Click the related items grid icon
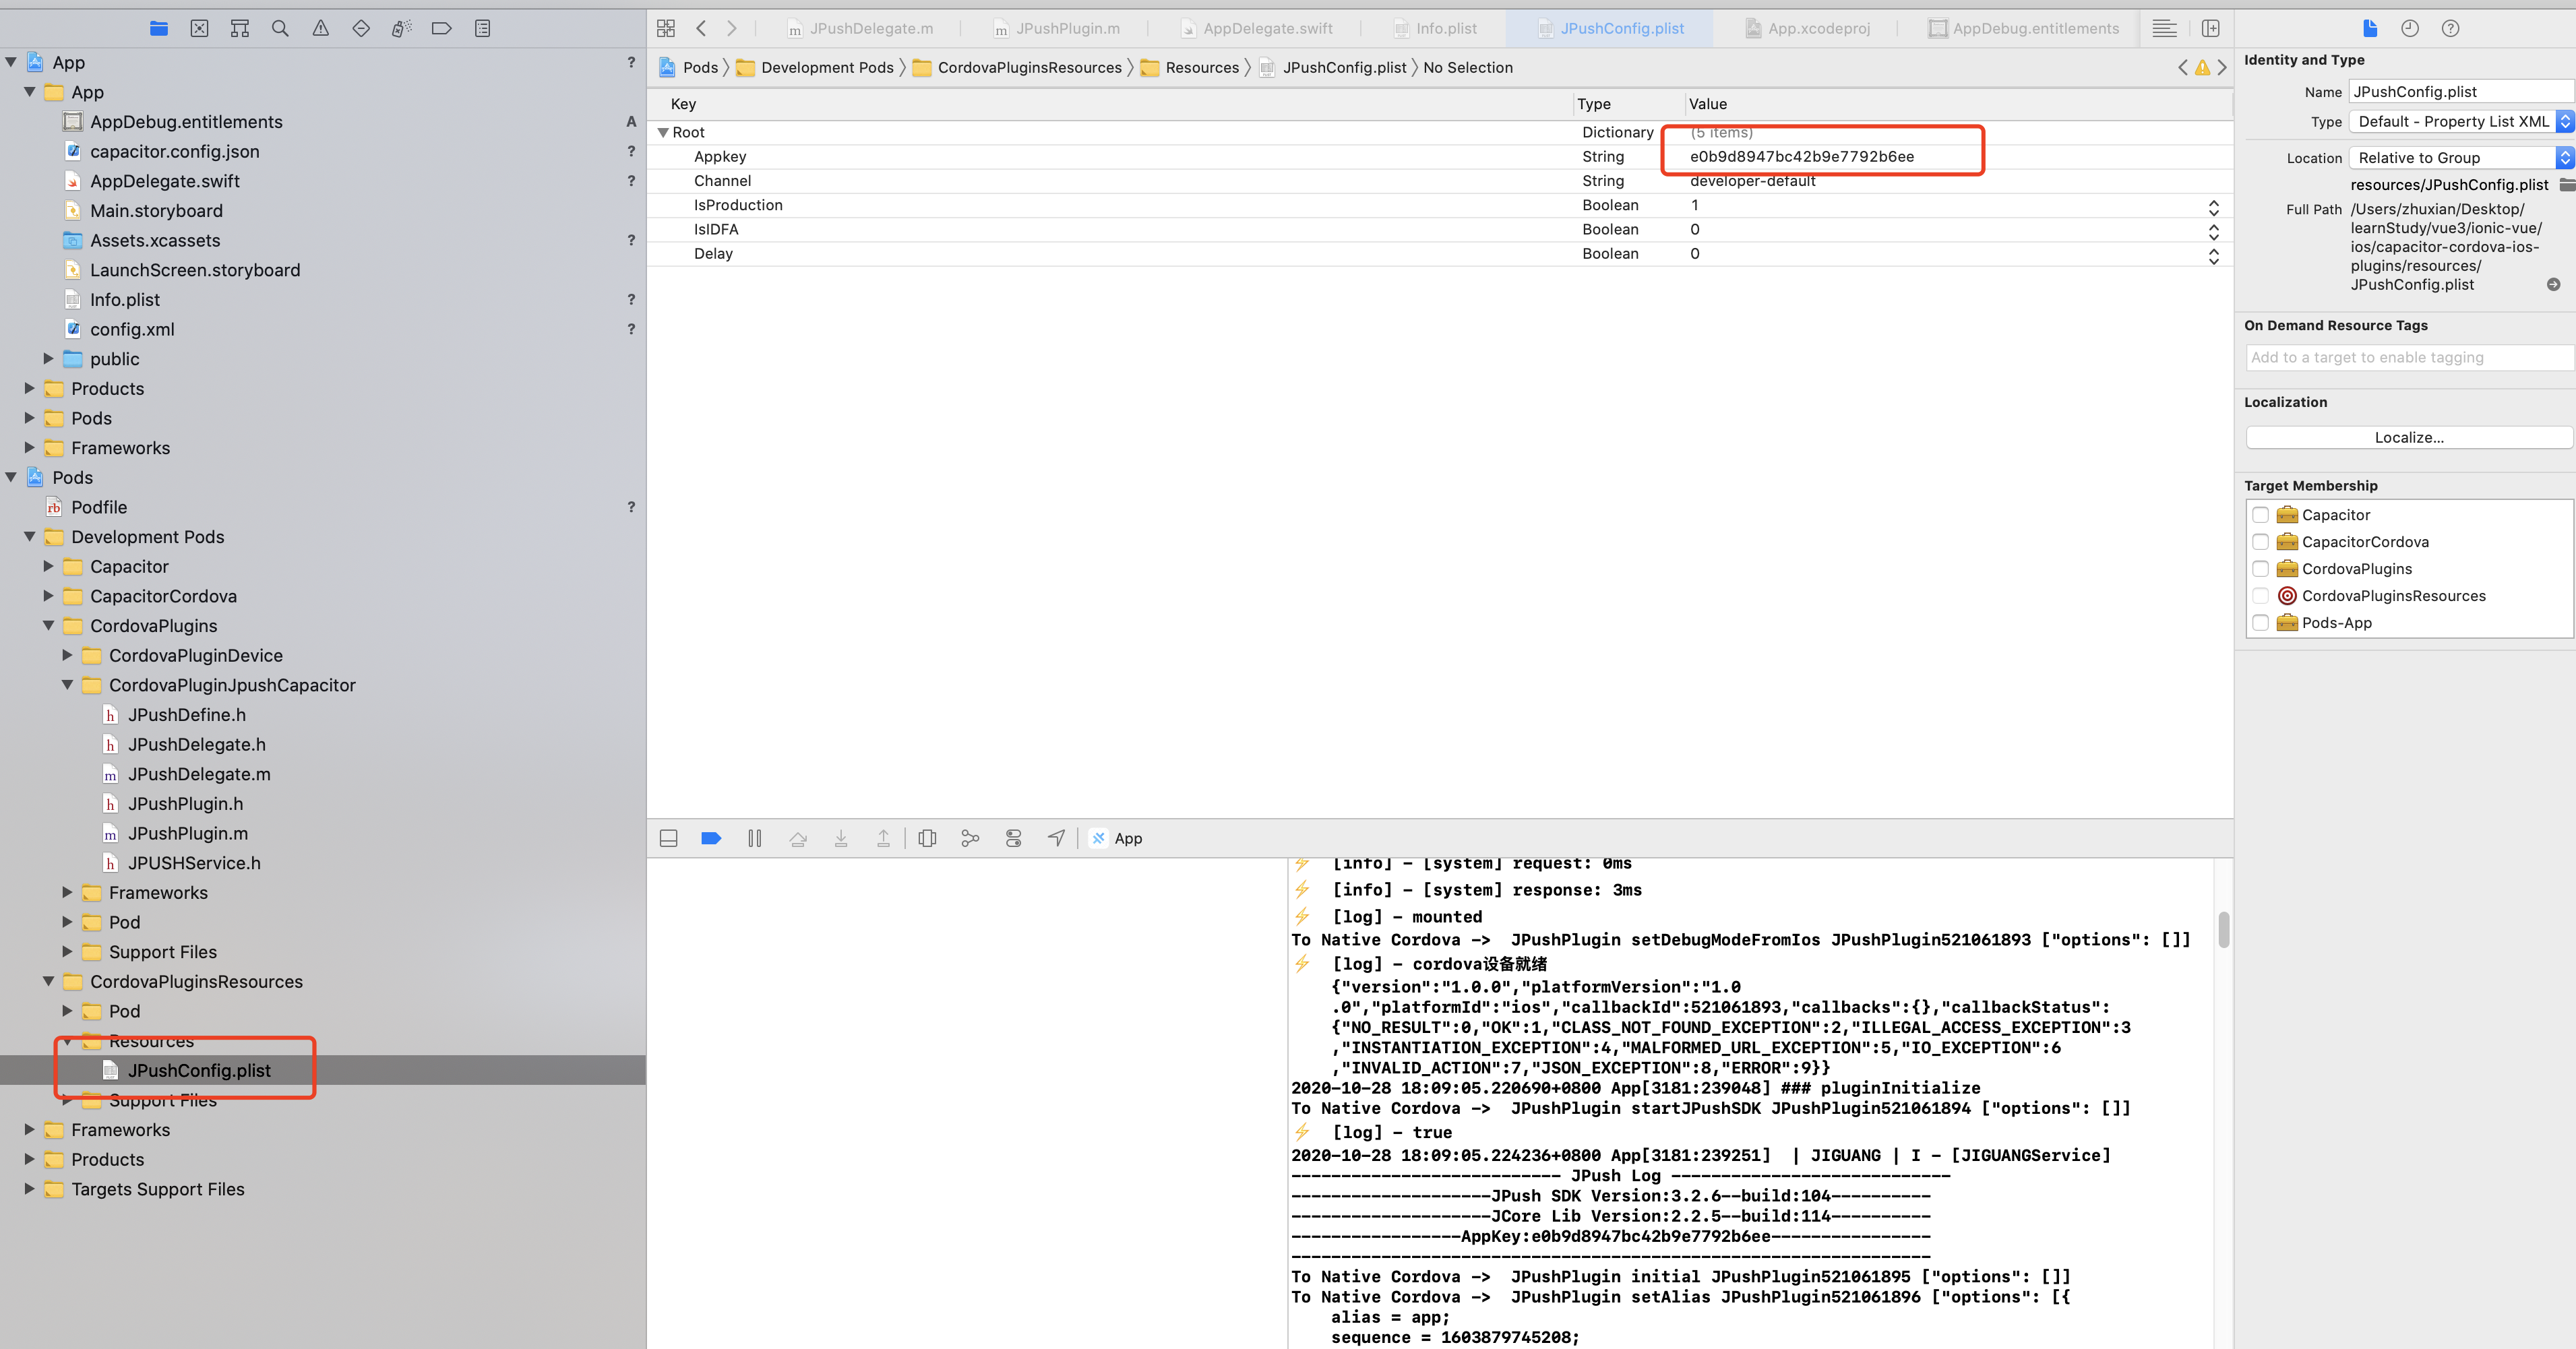The height and width of the screenshot is (1349, 2576). click(666, 28)
